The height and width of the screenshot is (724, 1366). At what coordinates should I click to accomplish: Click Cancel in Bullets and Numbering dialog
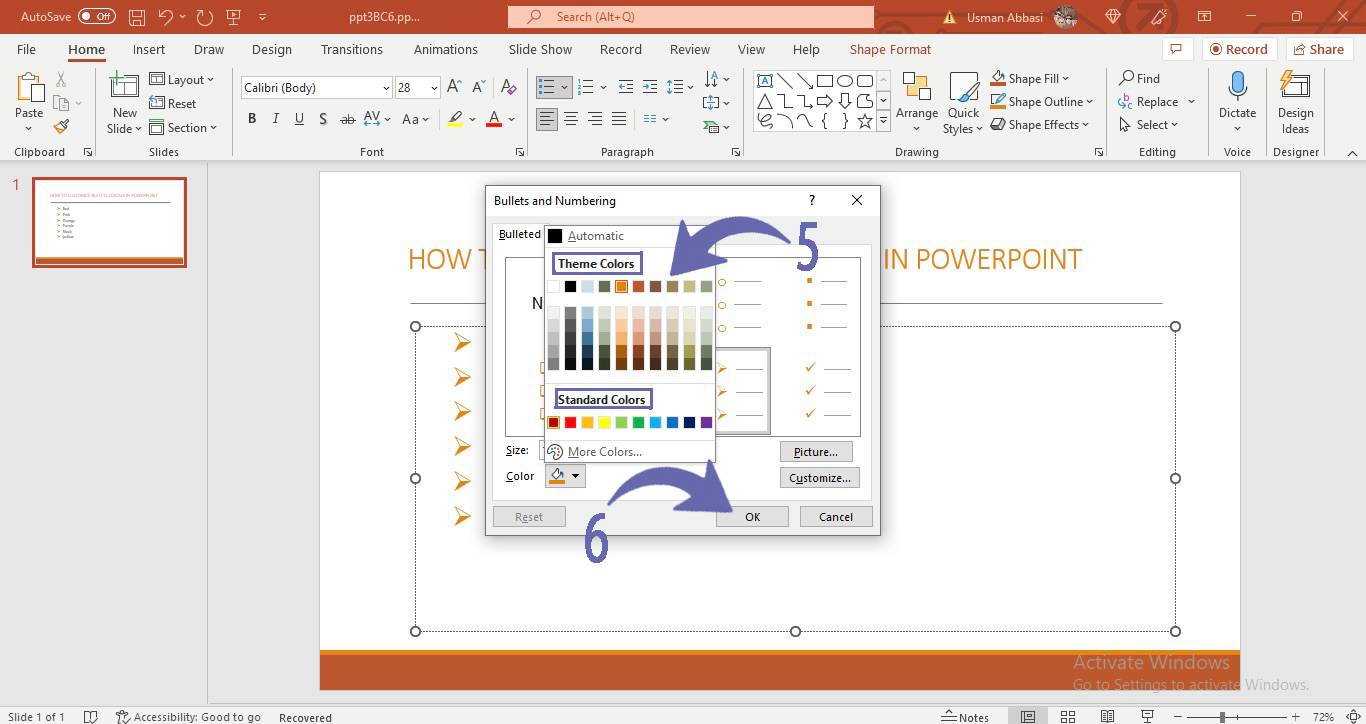(836, 517)
